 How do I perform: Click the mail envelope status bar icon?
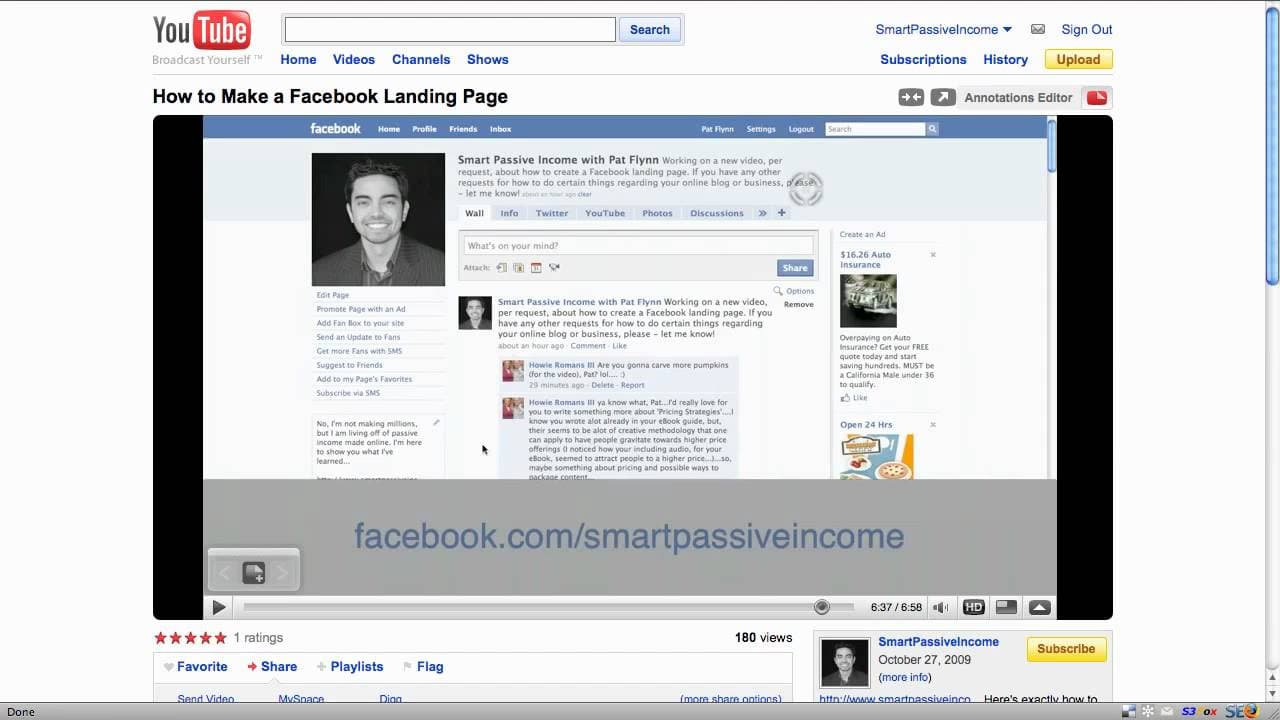[x=1167, y=711]
